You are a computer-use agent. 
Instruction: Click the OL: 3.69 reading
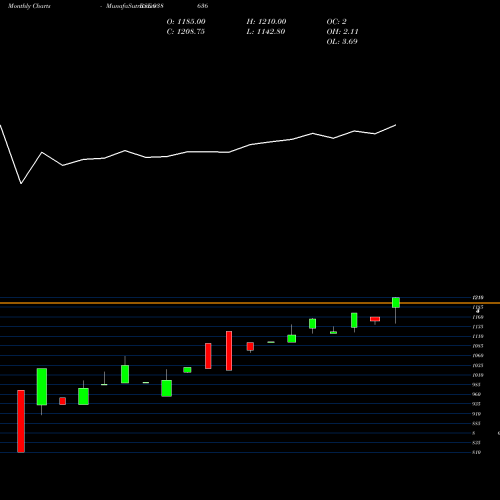tap(342, 42)
